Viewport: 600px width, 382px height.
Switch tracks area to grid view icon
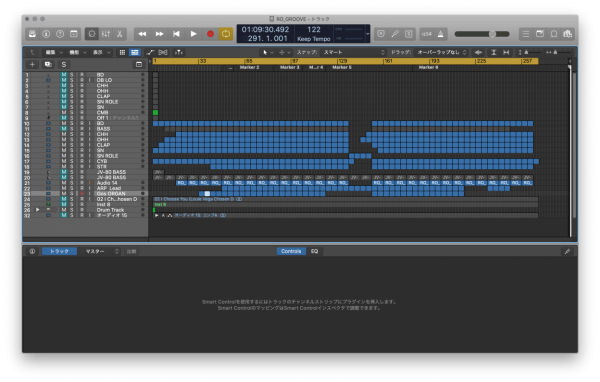pos(122,52)
